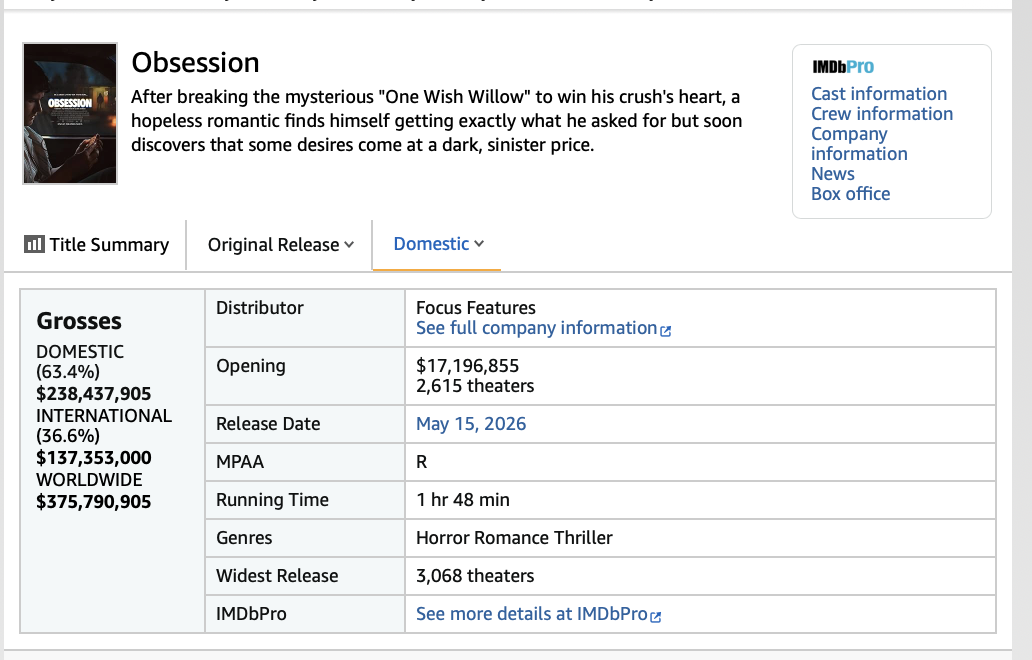This screenshot has width=1032, height=660.
Task: Expand the Original Release dropdown
Action: point(280,245)
